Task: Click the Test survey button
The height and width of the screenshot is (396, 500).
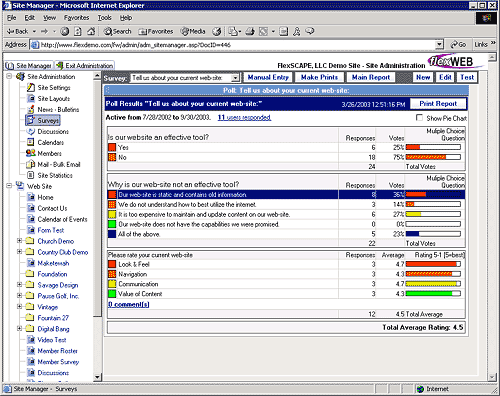Action: click(467, 77)
